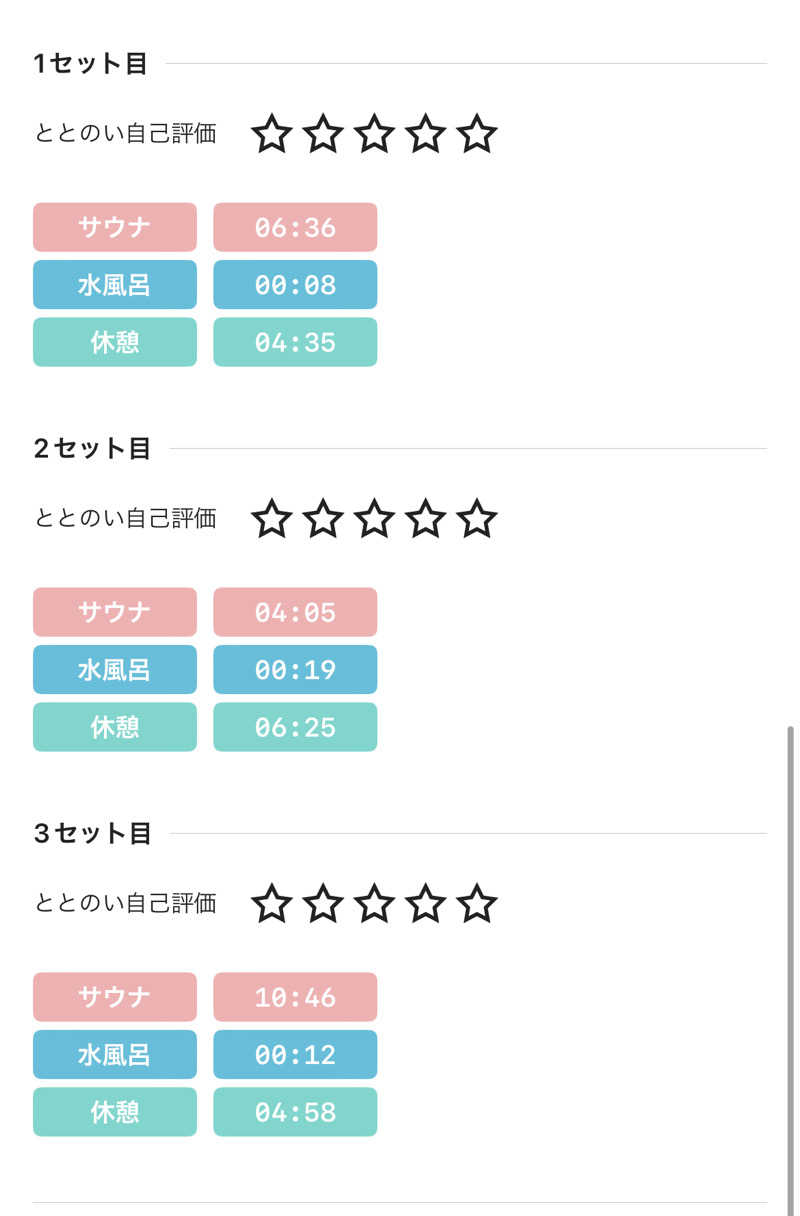Click set 1 rest time 04:35
Image resolution: width=800 pixels, height=1216 pixels.
295,342
